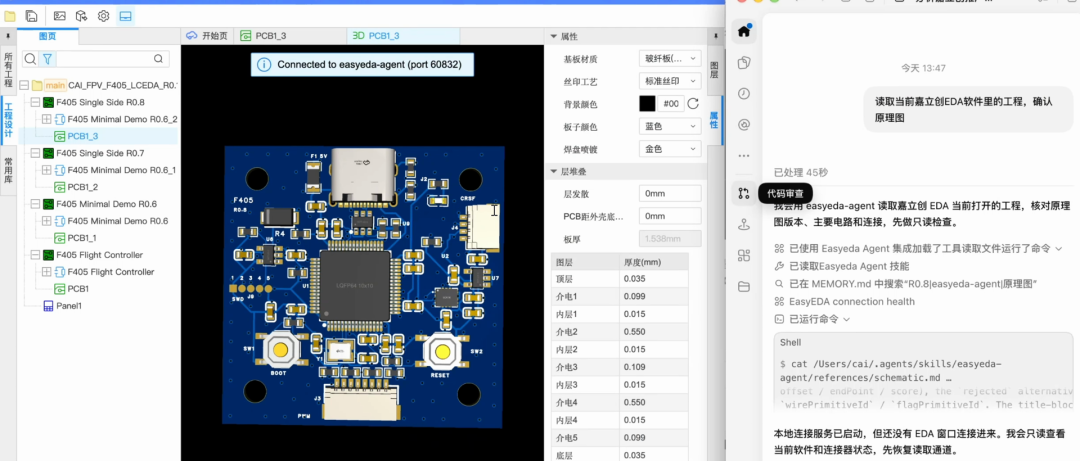
Task: Click the magnifier inside the search field
Action: point(158,59)
